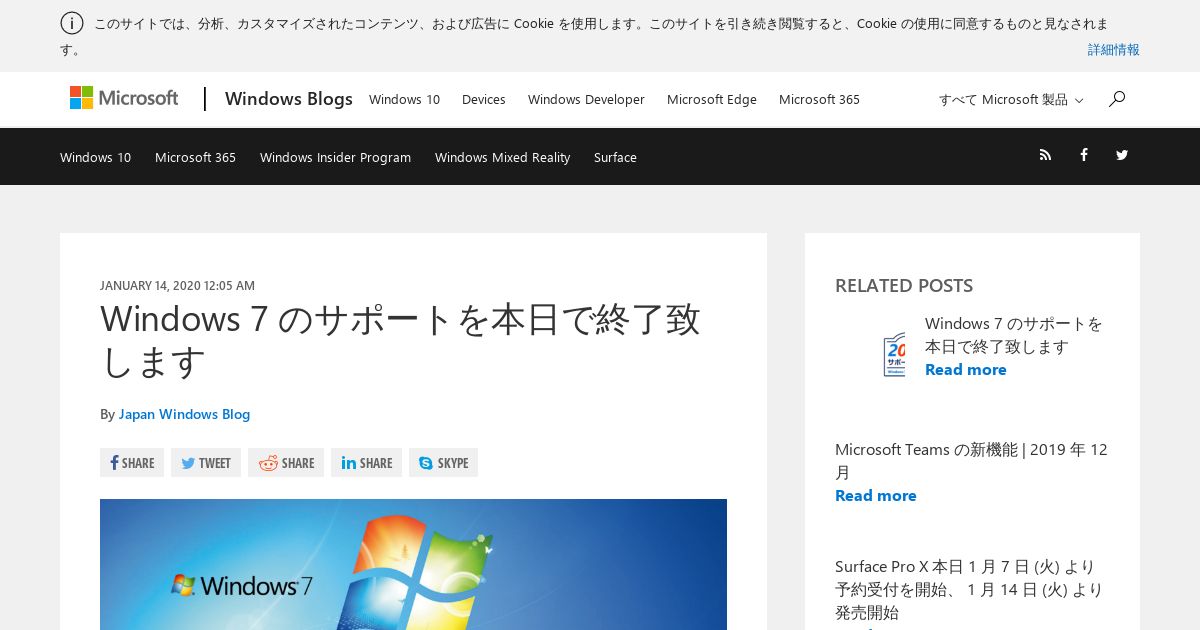Viewport: 1200px width, 630px height.
Task: Open the search magnifier icon
Action: 1117,98
